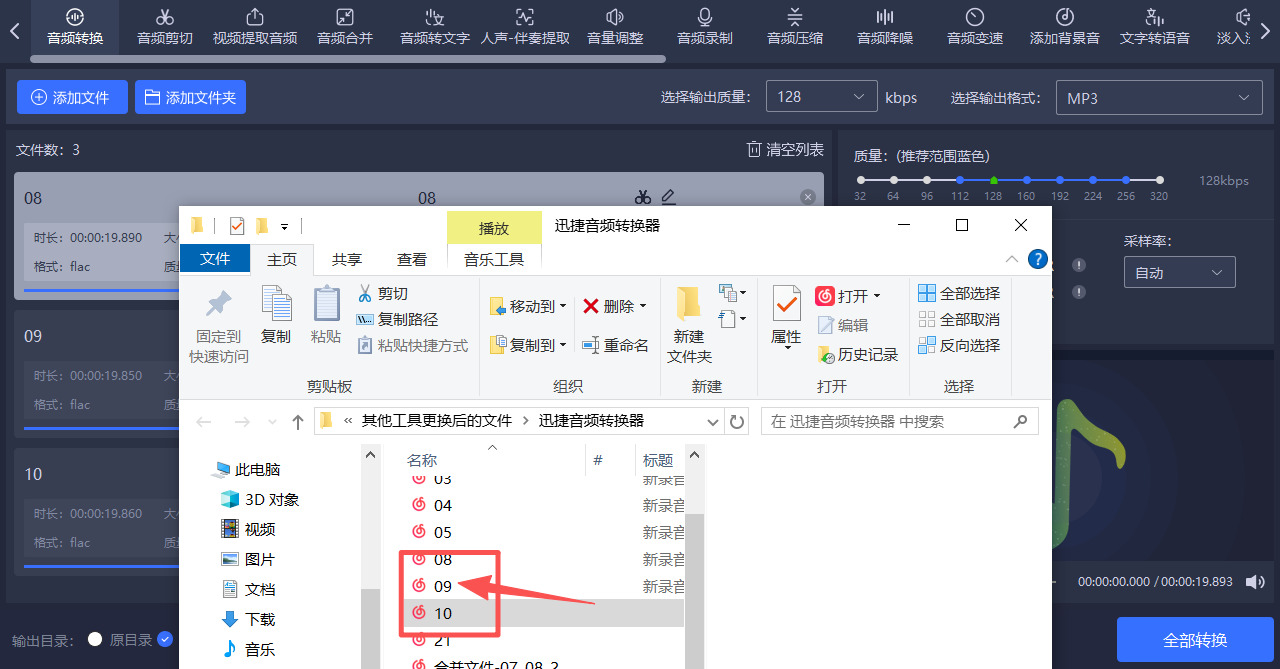
Task: Open the 音频压缩 tool
Action: coord(795,27)
